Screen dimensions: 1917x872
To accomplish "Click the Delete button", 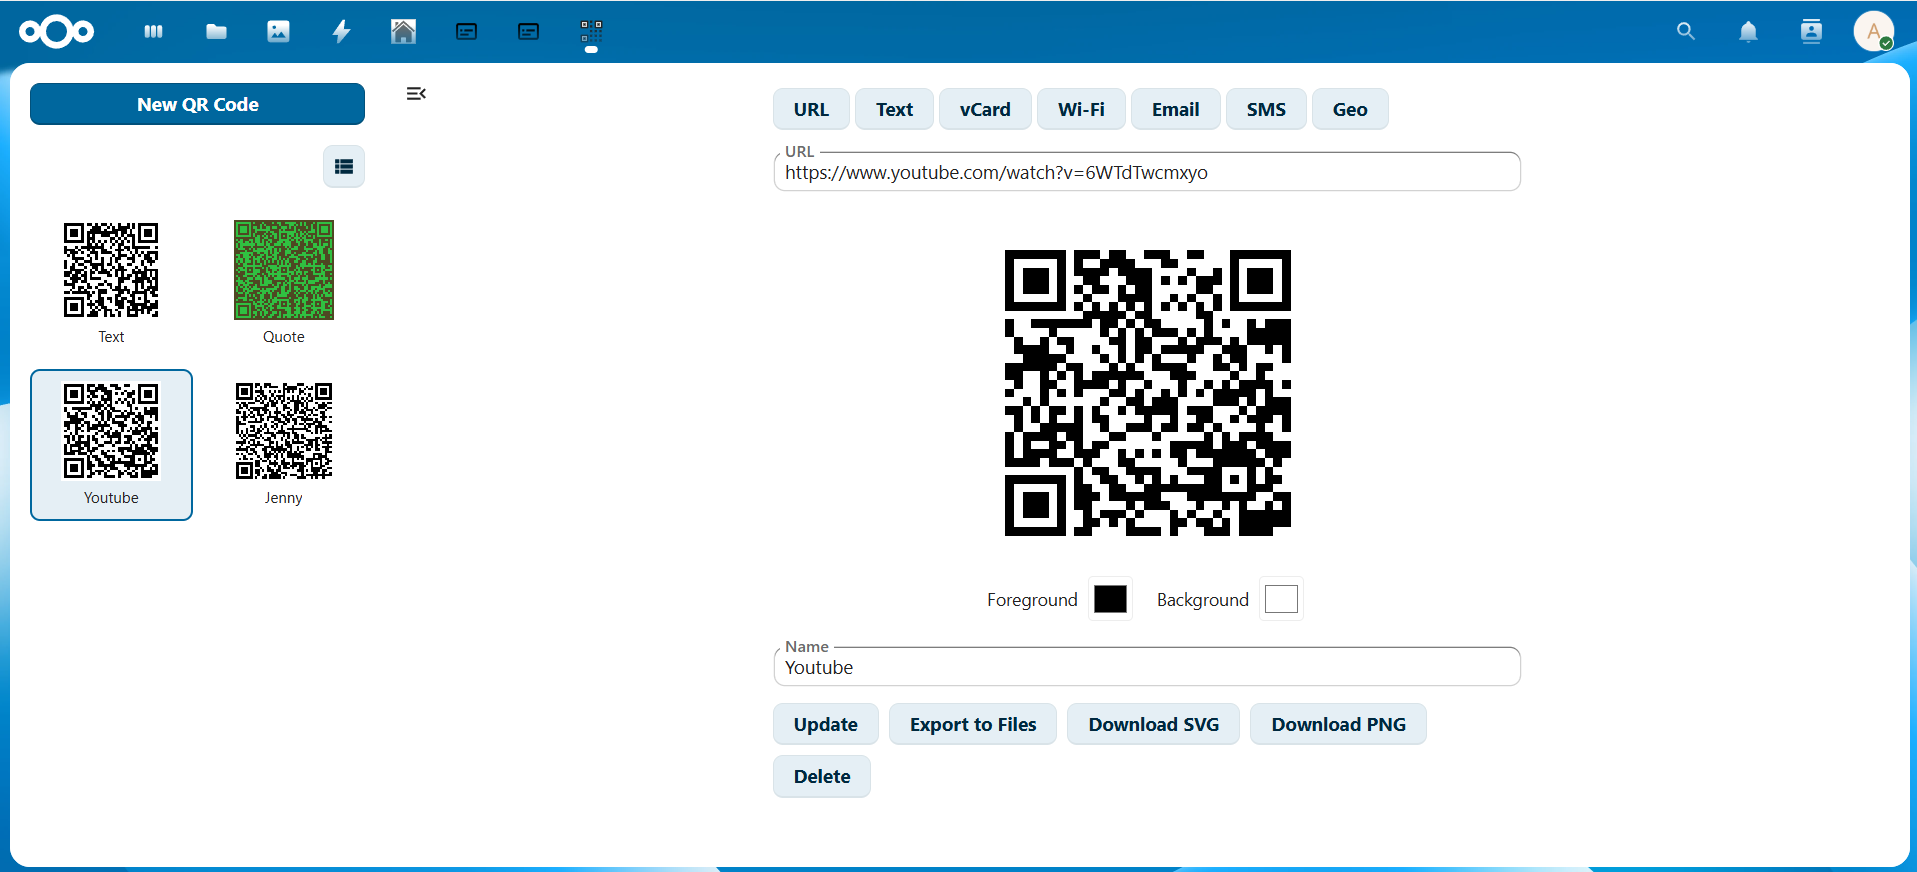I will (x=822, y=776).
